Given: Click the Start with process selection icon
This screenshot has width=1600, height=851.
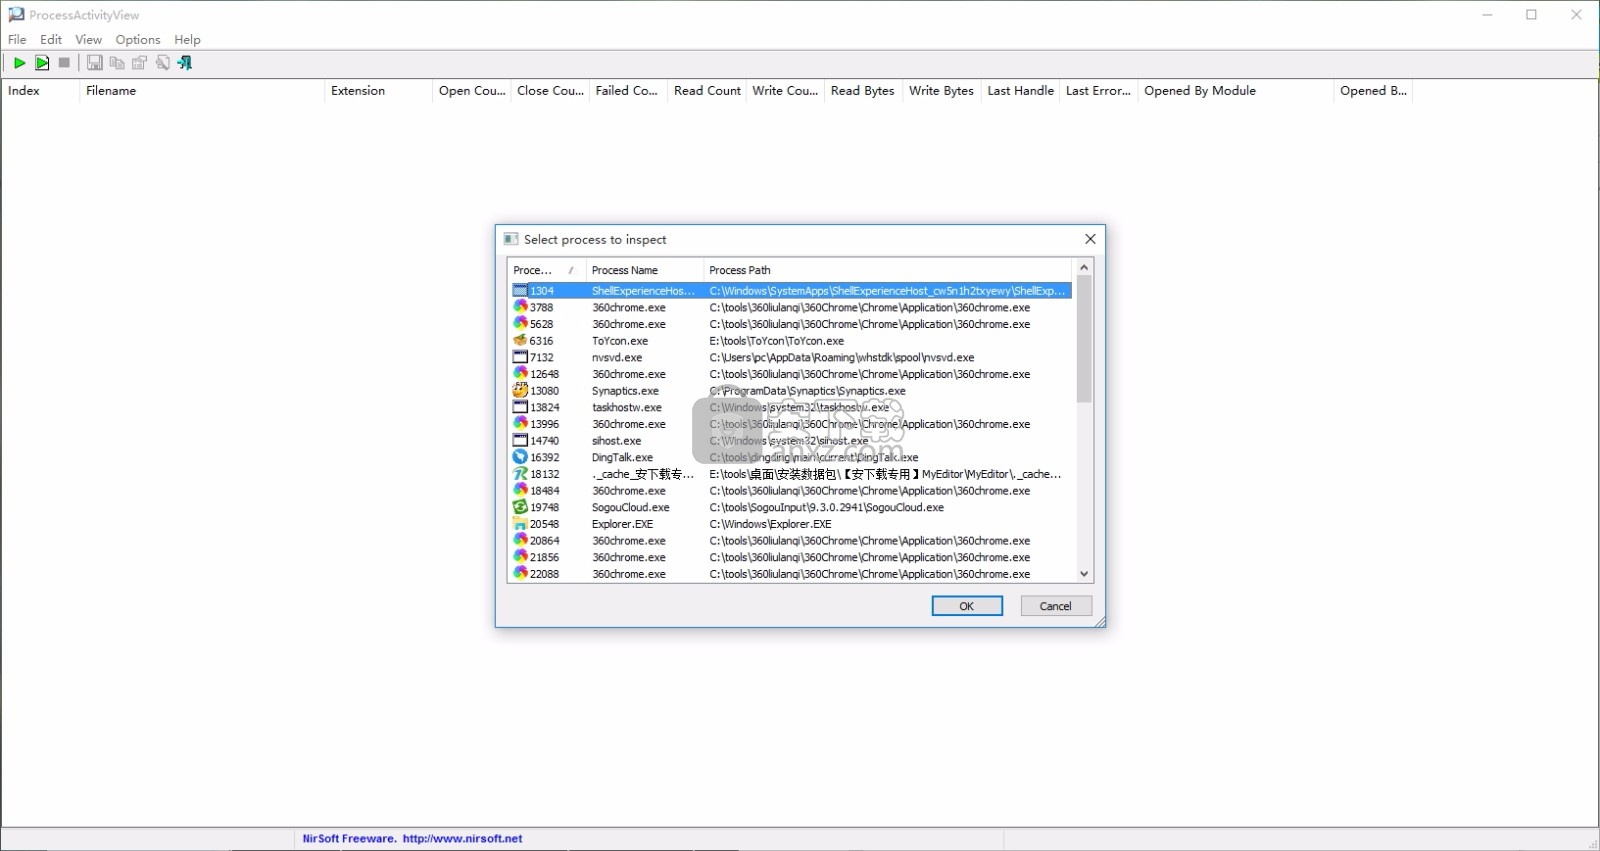Looking at the screenshot, I should pos(42,63).
